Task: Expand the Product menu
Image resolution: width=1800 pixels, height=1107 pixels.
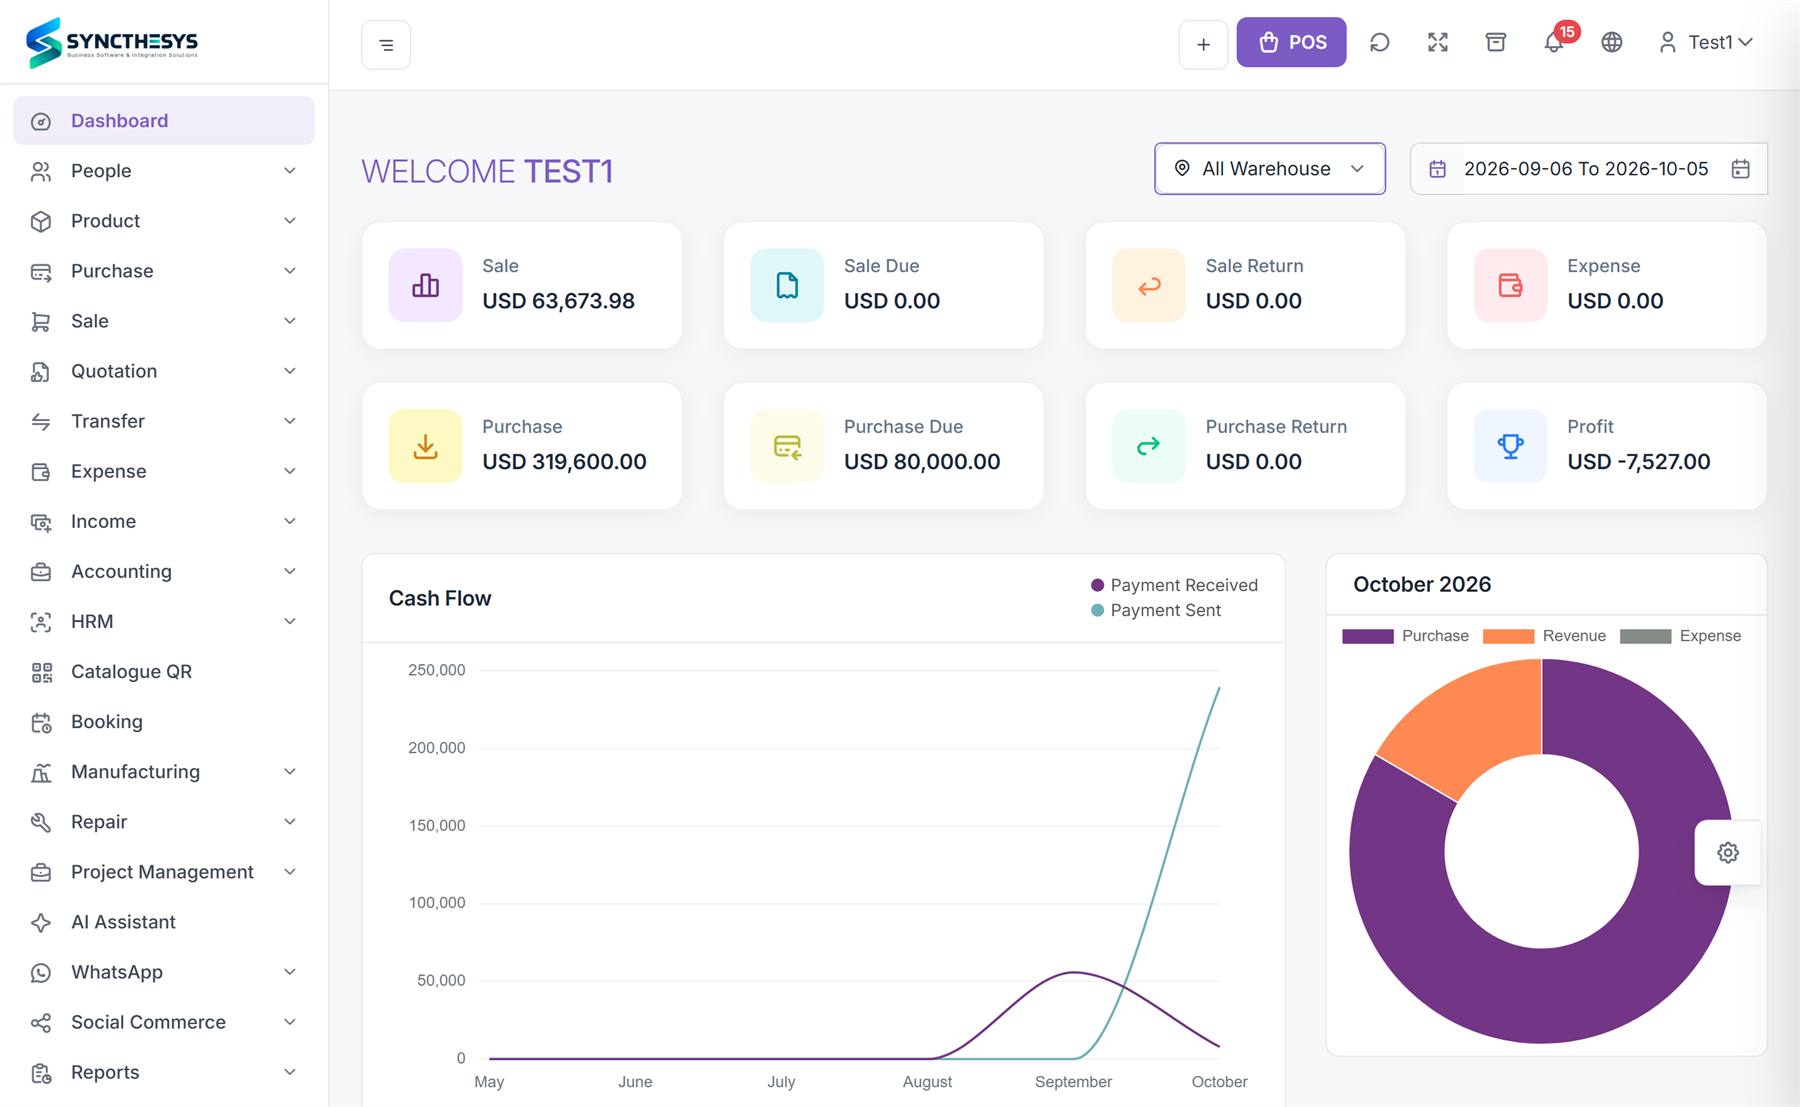Action: pyautogui.click(x=164, y=221)
